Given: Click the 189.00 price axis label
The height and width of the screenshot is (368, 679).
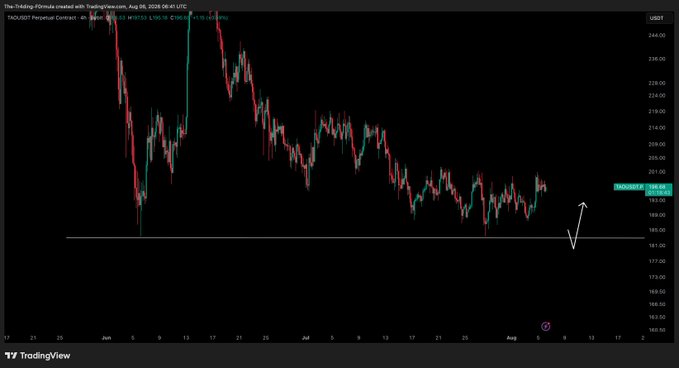Looking at the screenshot, I should (x=656, y=215).
